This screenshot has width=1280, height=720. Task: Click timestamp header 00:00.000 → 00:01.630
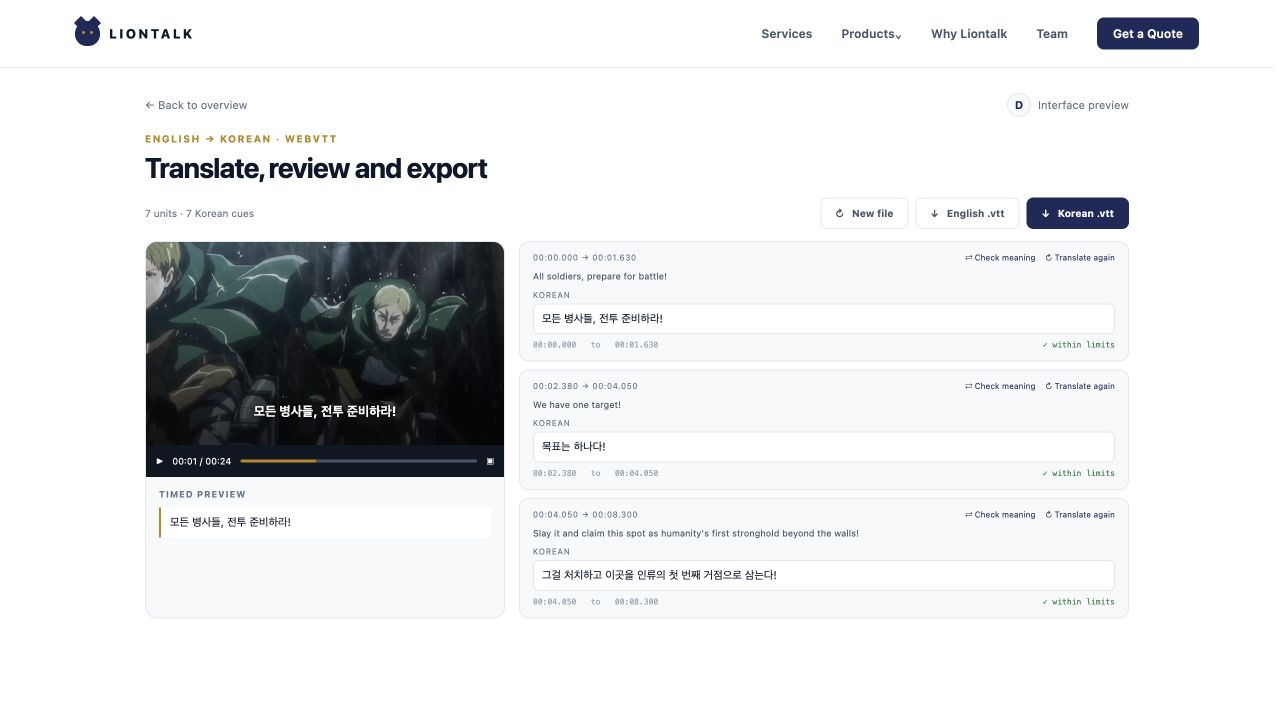[584, 258]
